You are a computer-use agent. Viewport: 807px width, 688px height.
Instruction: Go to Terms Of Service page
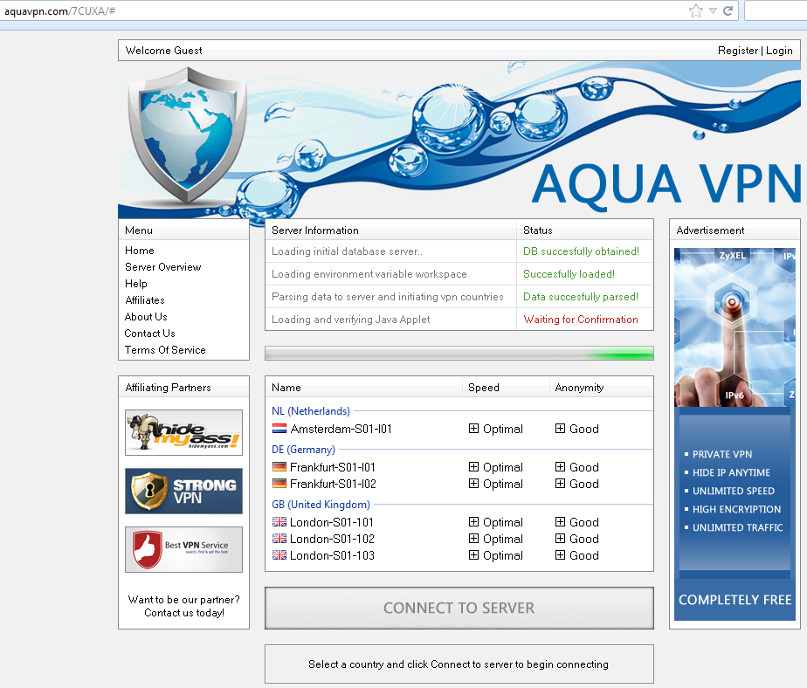coord(165,350)
